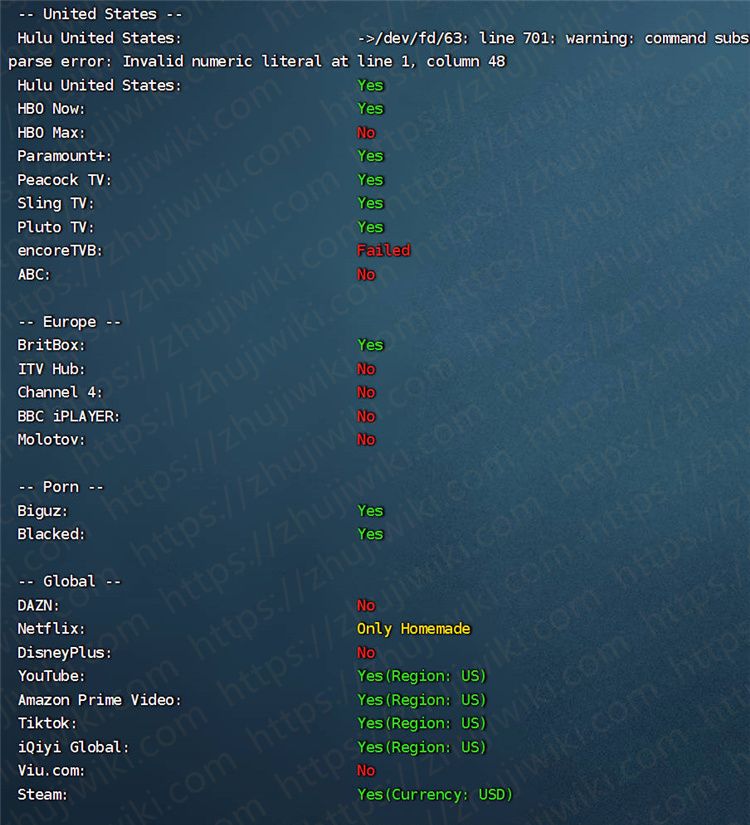Click the 'Yes' result for Peacock TV
The height and width of the screenshot is (825, 750).
pos(371,180)
